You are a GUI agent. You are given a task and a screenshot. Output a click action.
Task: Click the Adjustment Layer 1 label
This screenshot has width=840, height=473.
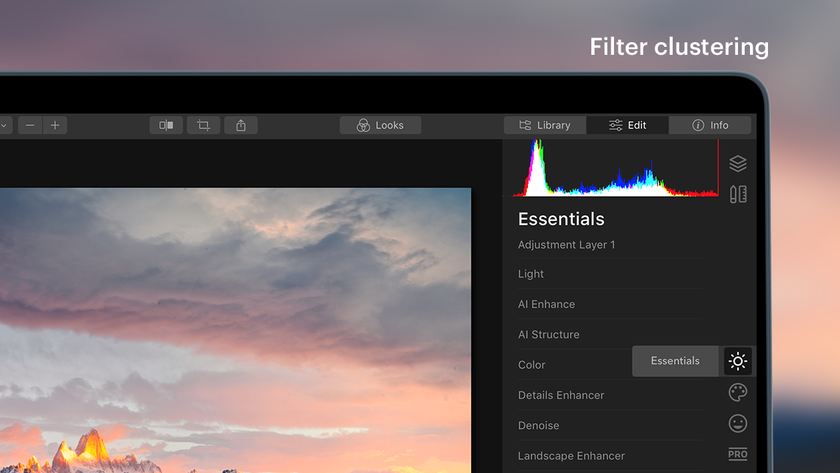click(x=566, y=245)
